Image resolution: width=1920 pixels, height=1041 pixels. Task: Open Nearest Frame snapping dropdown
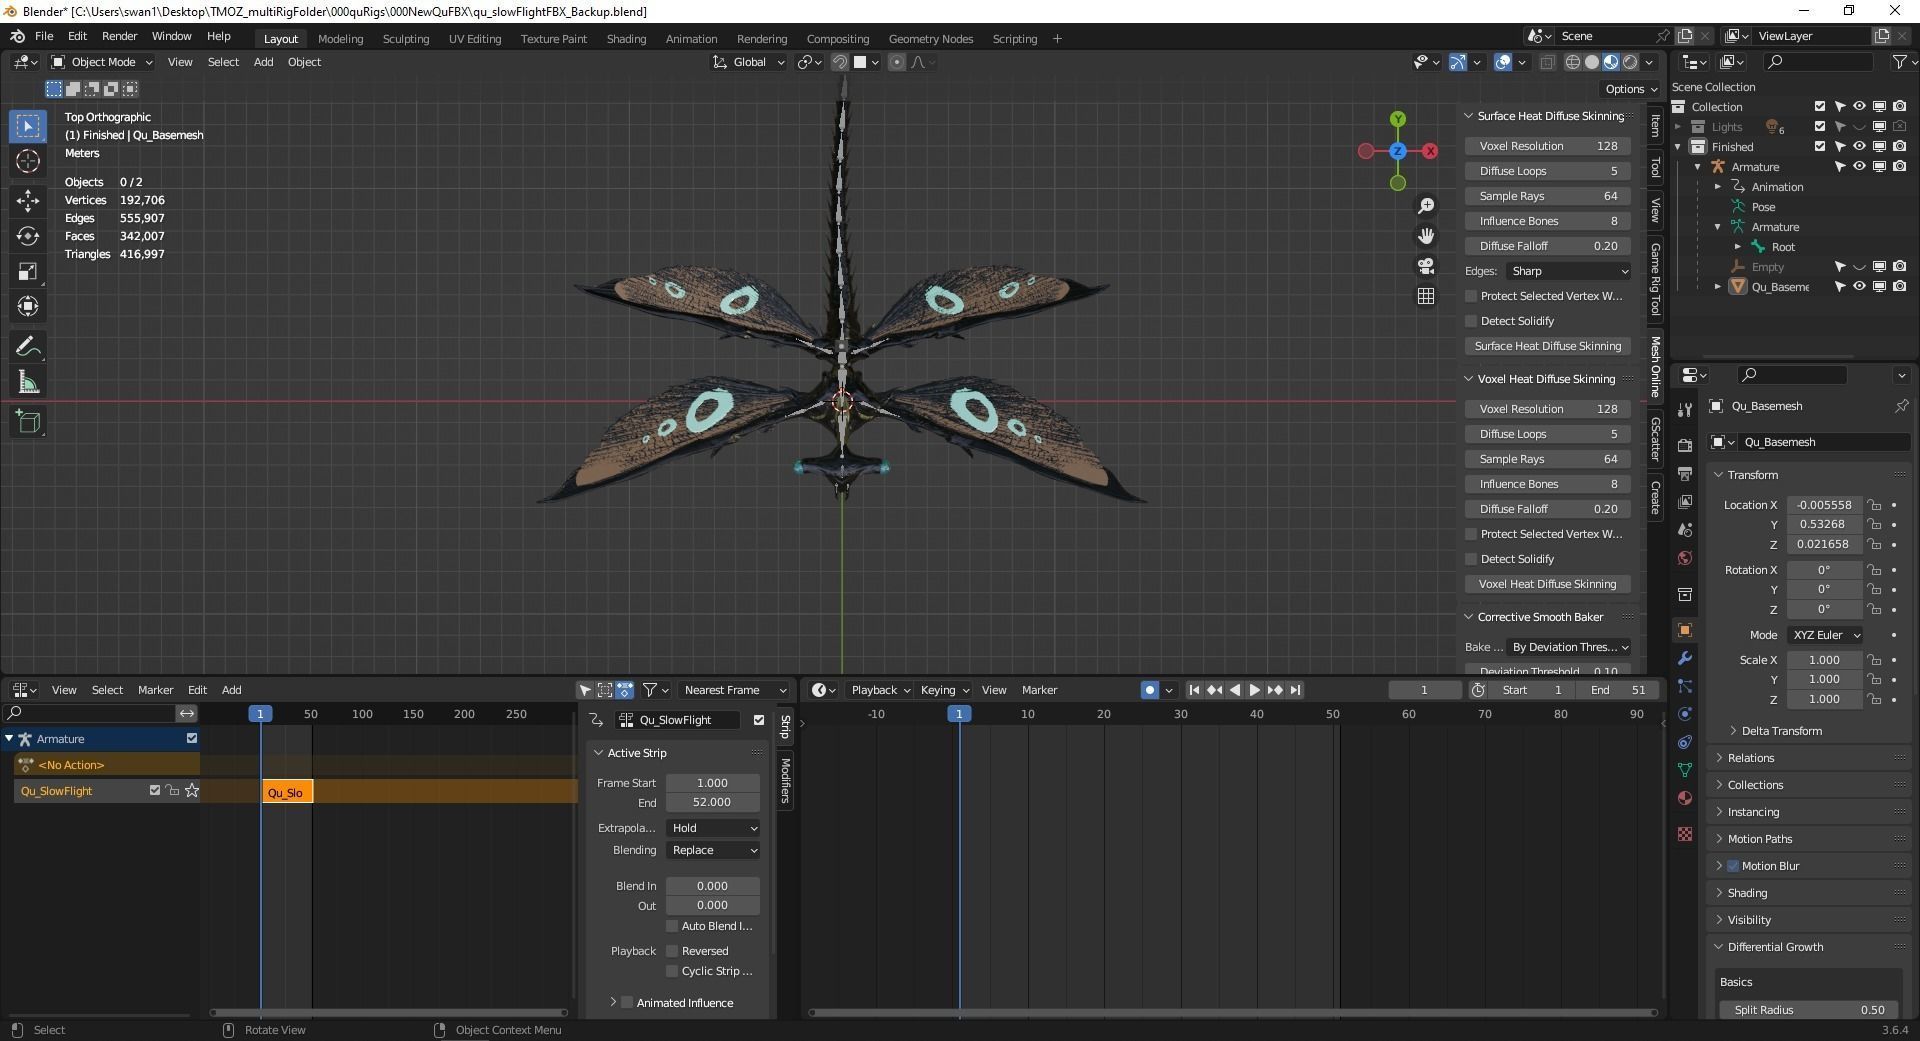pos(734,690)
